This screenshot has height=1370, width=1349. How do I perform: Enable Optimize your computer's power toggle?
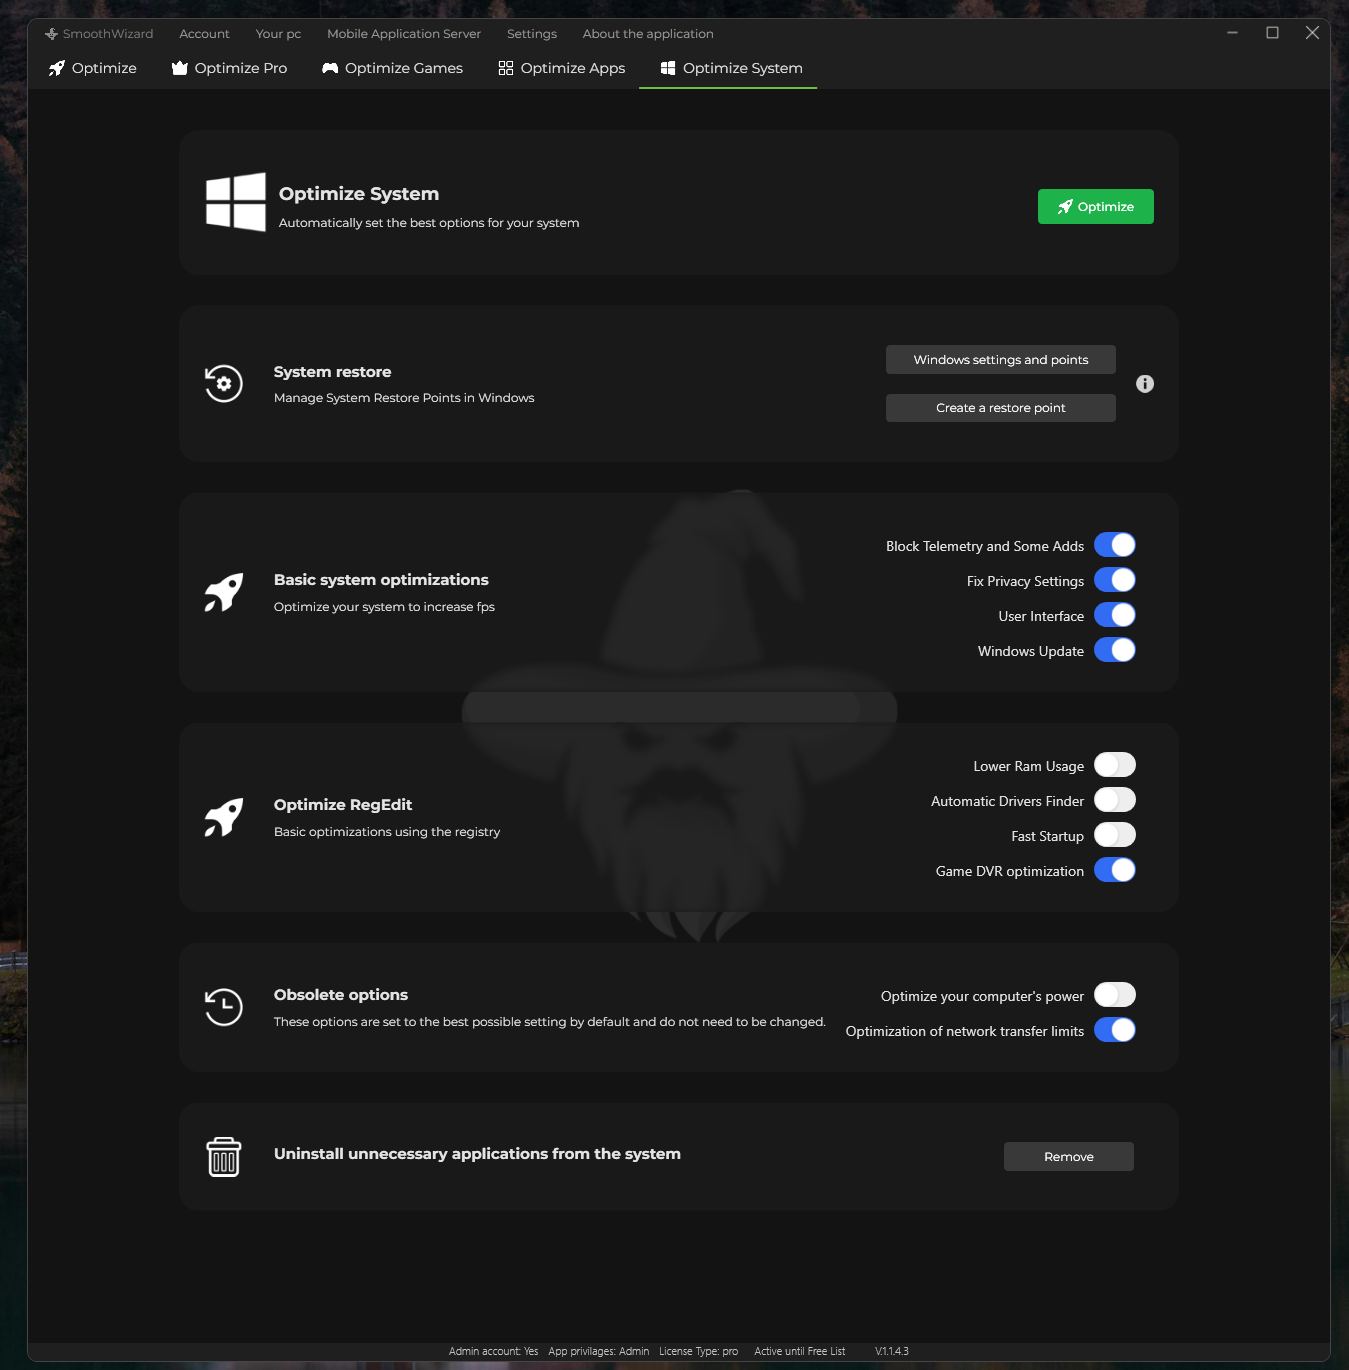(1114, 995)
